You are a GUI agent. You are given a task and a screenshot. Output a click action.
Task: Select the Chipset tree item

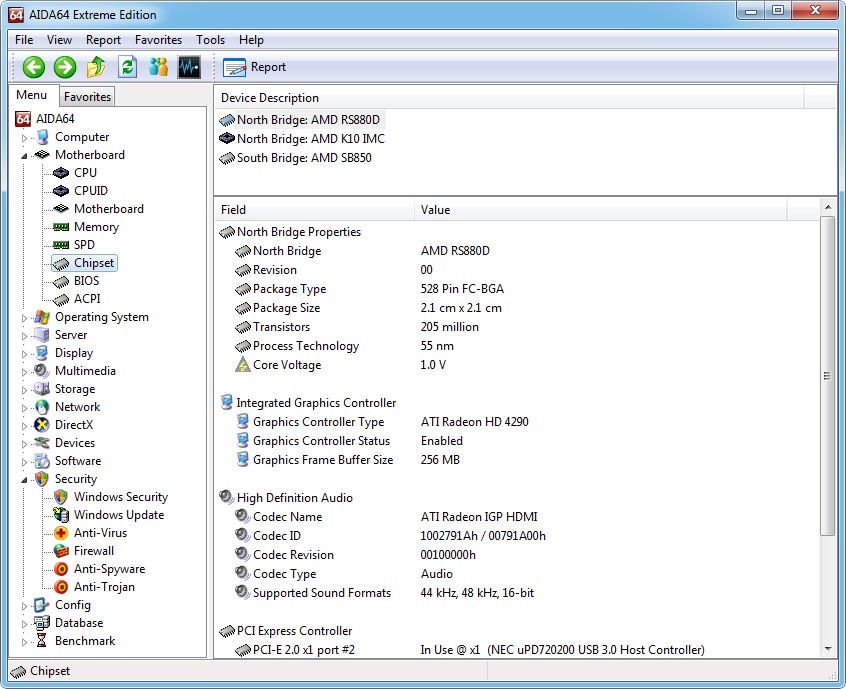coord(84,263)
